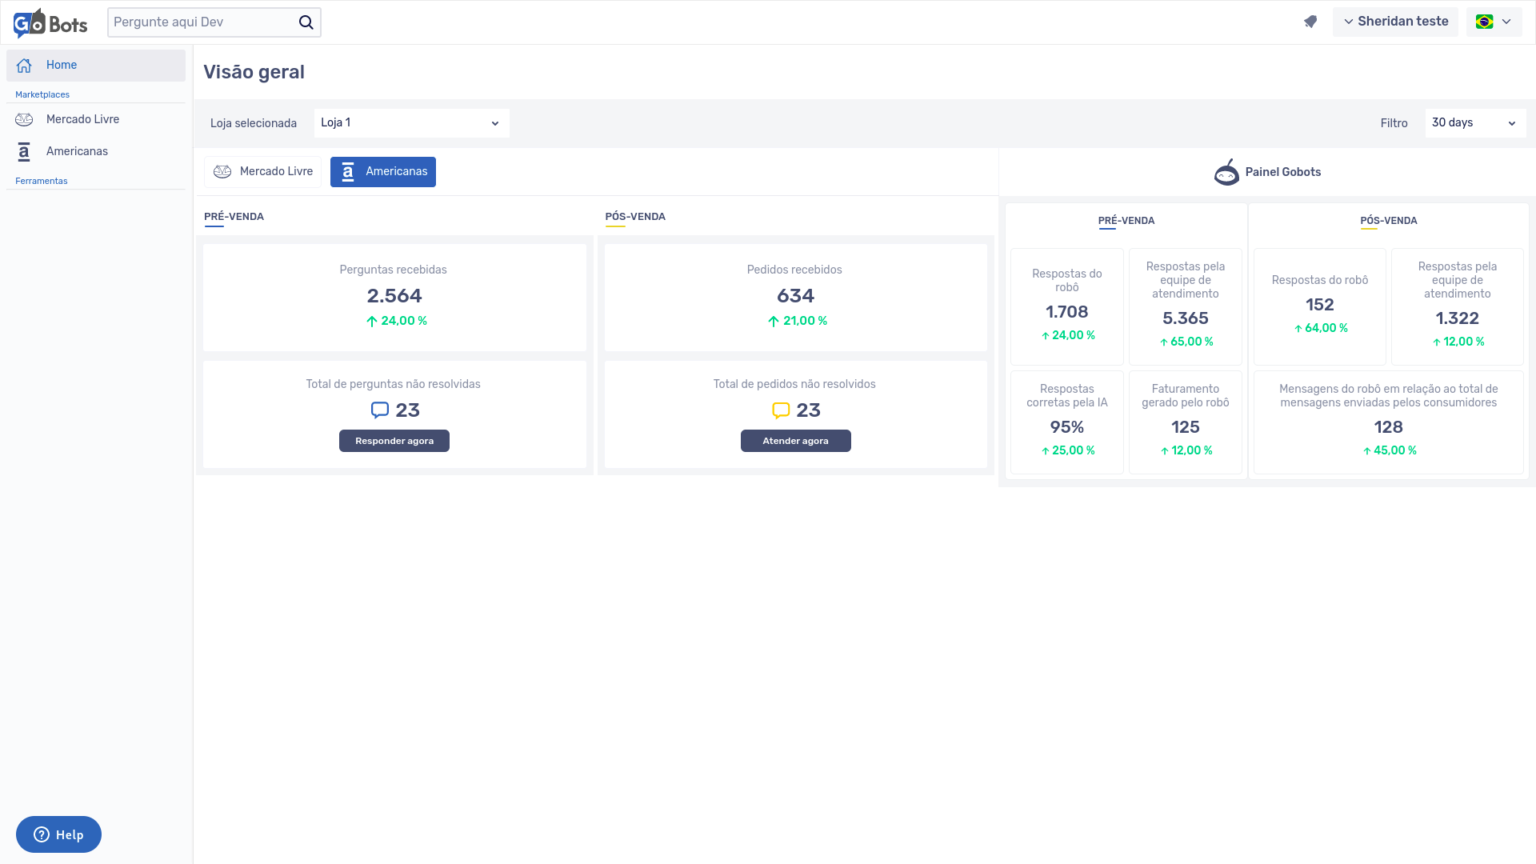Click the Ferramentas sidebar section label
1536x864 pixels.
click(x=41, y=181)
